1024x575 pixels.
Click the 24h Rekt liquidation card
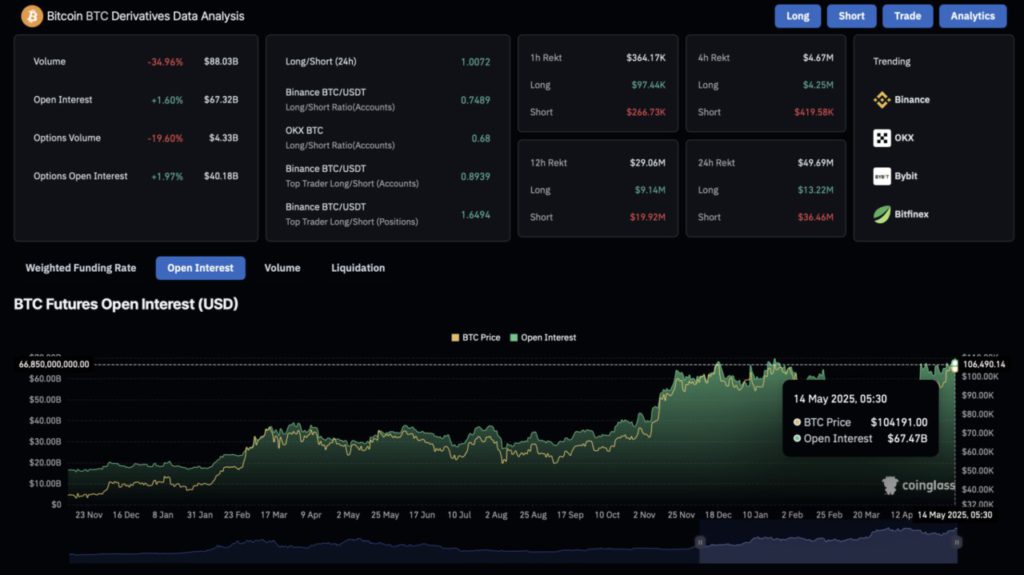click(765, 188)
